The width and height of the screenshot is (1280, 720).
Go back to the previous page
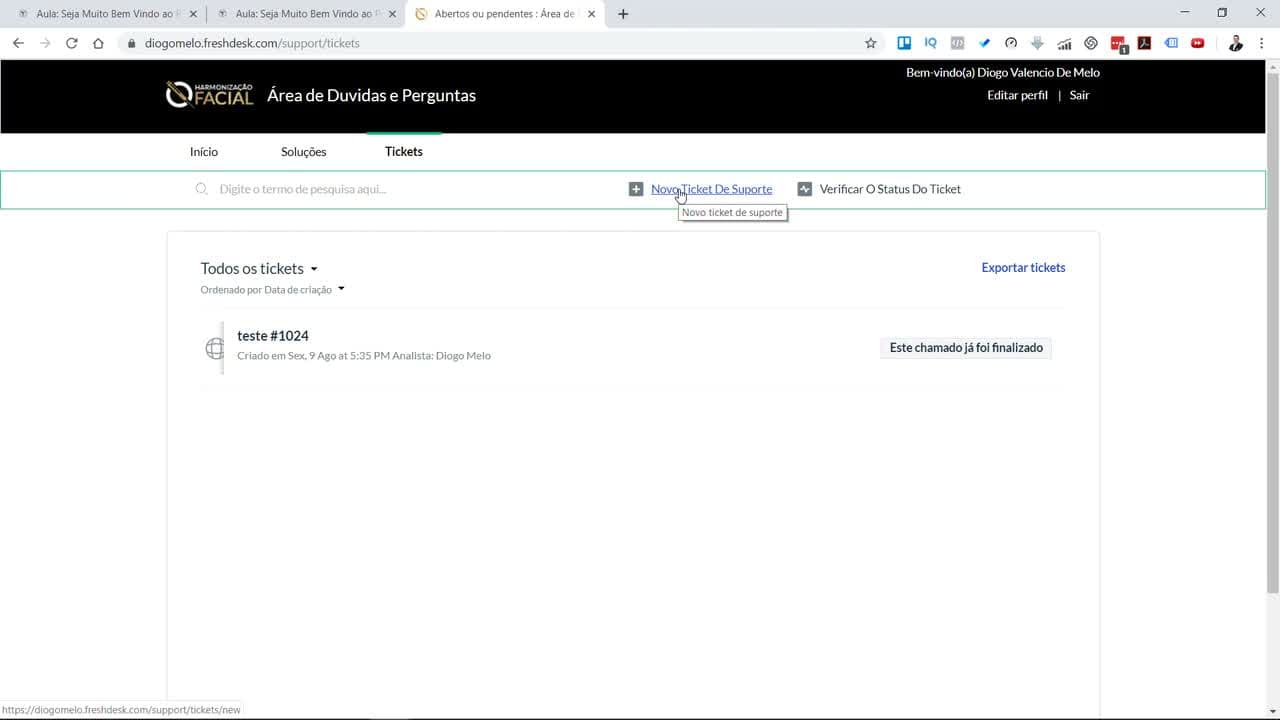(x=18, y=43)
